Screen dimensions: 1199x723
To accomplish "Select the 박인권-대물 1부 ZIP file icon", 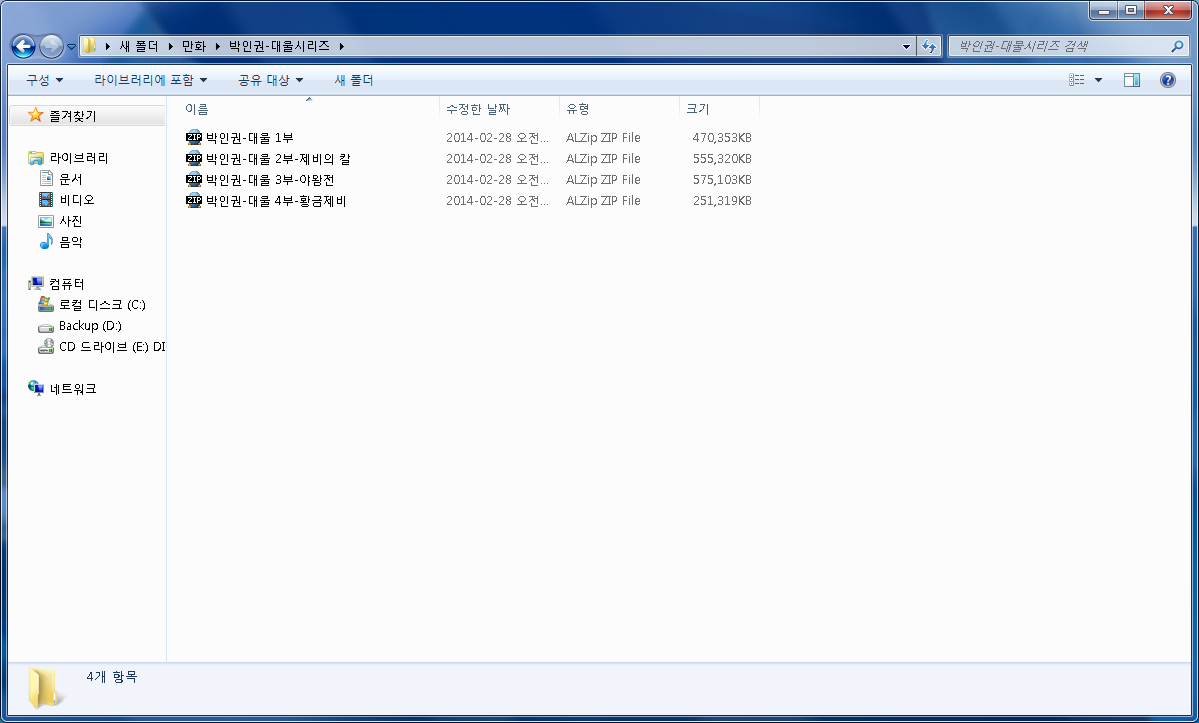I will coord(194,138).
